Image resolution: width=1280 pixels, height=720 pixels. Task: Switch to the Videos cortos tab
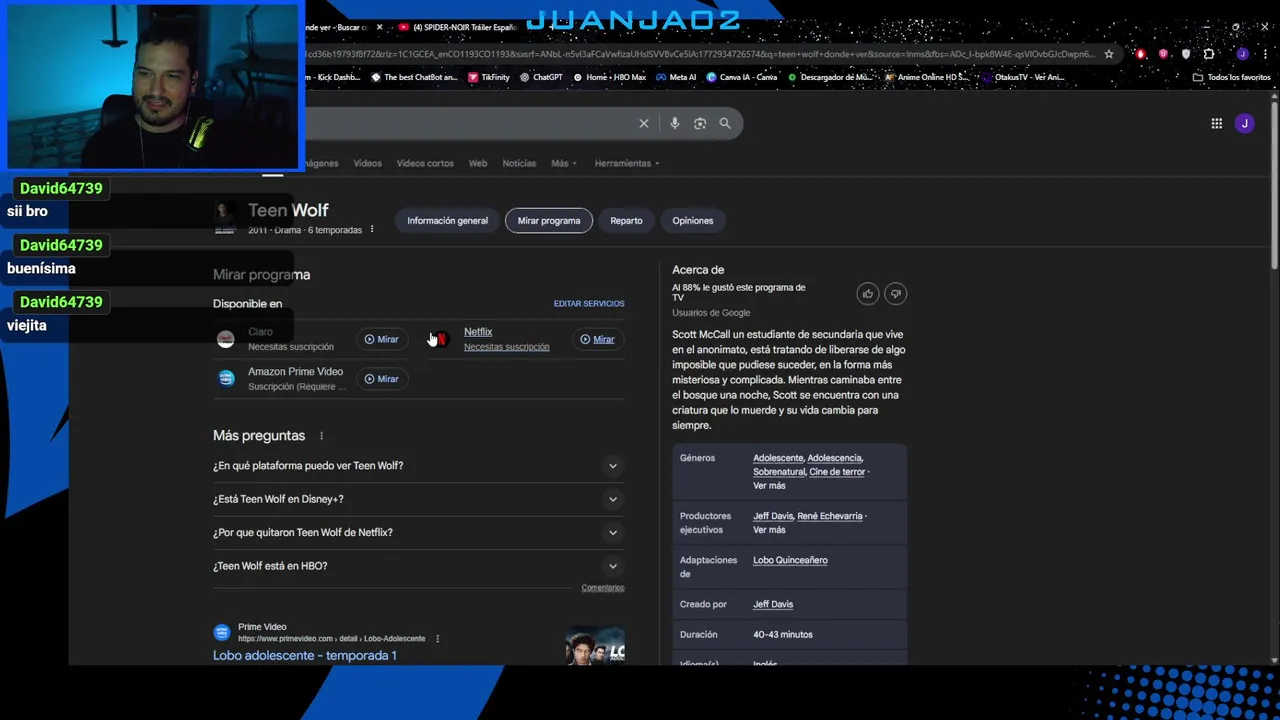(x=425, y=163)
